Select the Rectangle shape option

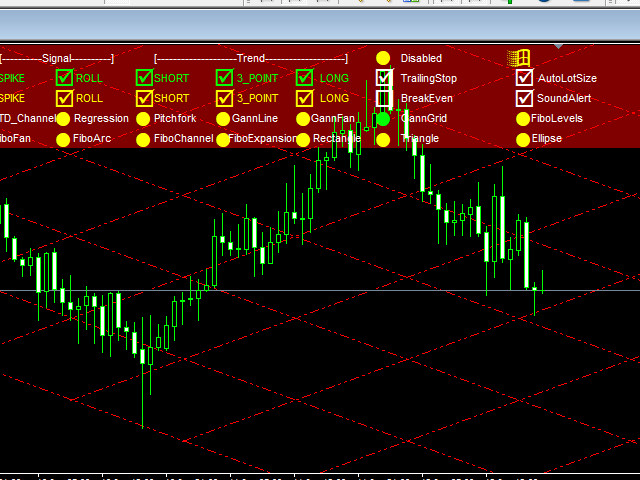tap(303, 140)
